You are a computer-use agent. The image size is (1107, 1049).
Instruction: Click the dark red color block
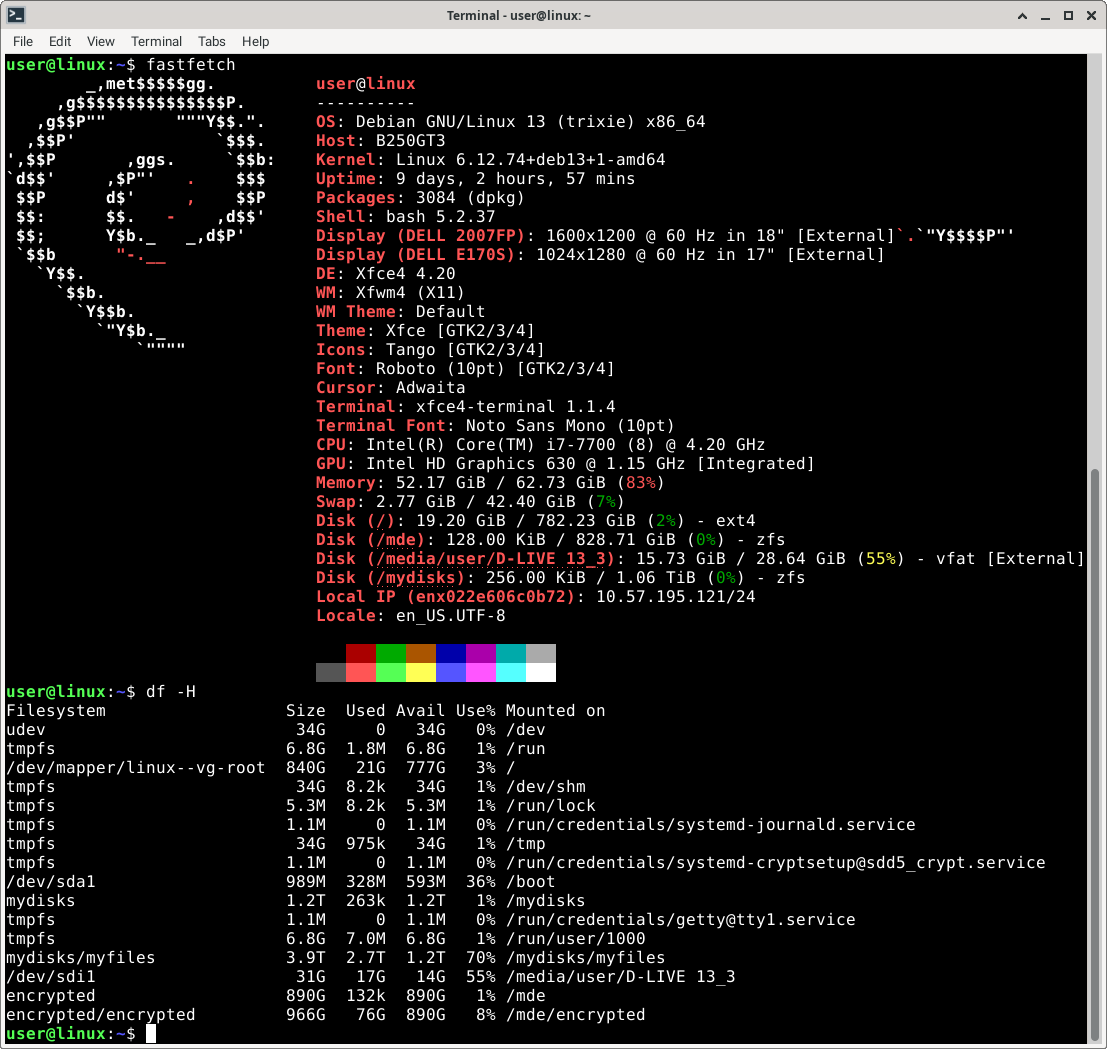click(x=361, y=653)
